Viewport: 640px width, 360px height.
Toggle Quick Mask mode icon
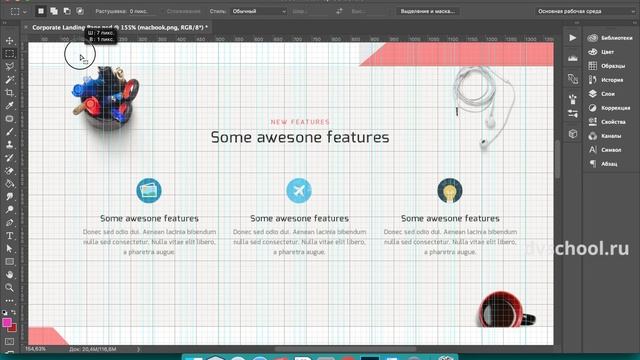9,341
